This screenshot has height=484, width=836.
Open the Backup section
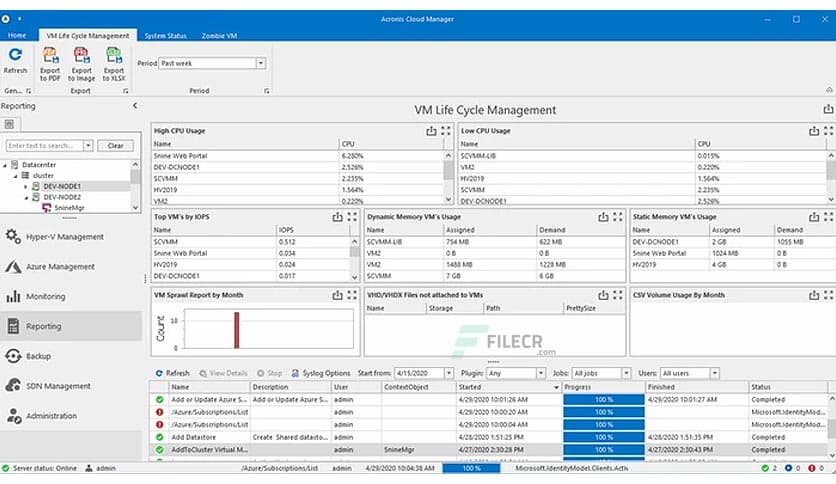(71, 356)
